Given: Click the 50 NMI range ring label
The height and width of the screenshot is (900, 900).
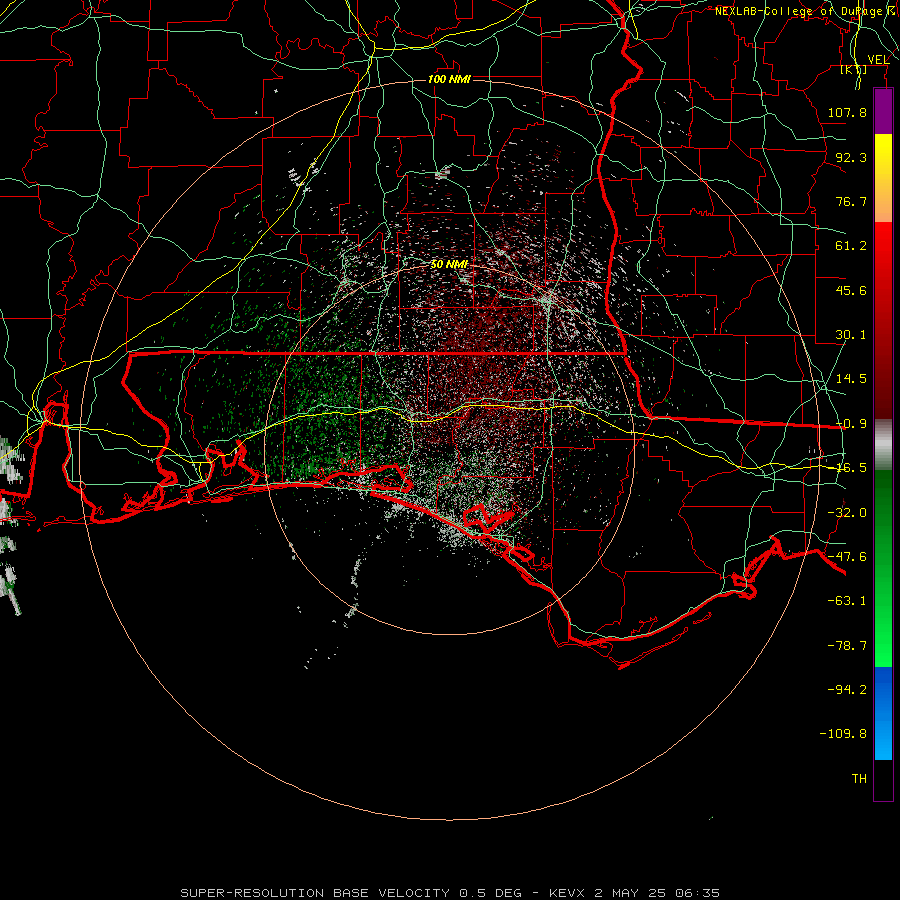Looking at the screenshot, I should coord(449,264).
